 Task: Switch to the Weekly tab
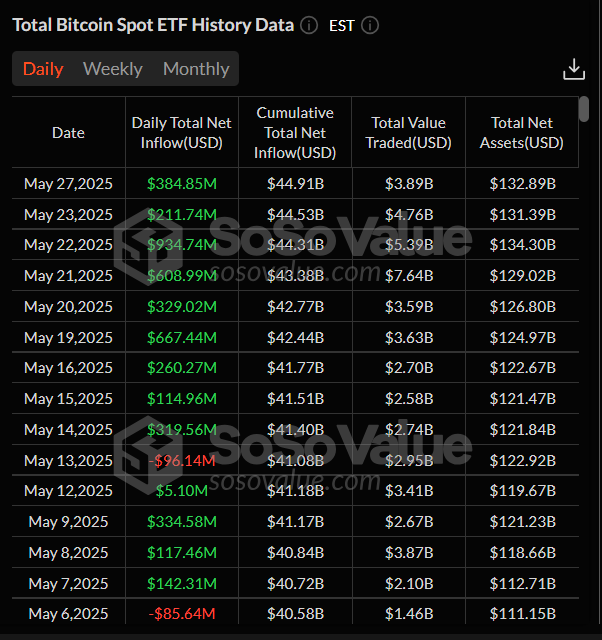pyautogui.click(x=113, y=69)
